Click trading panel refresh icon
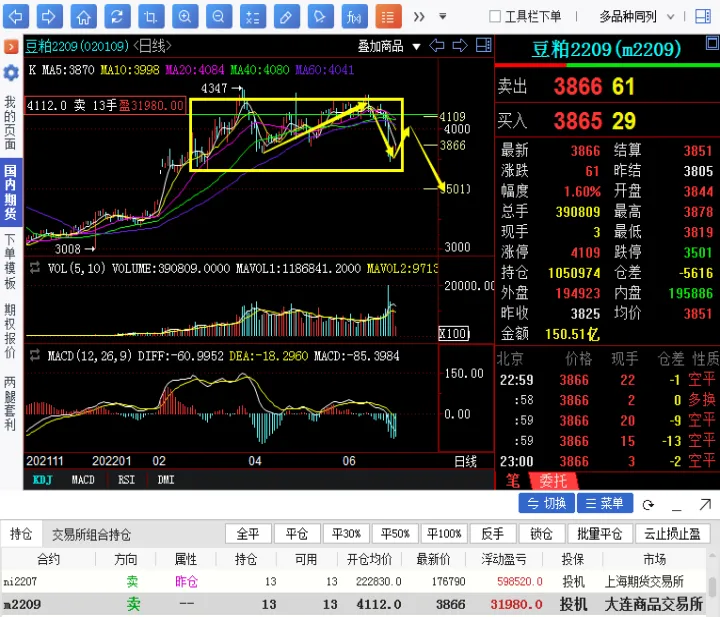 click(648, 505)
